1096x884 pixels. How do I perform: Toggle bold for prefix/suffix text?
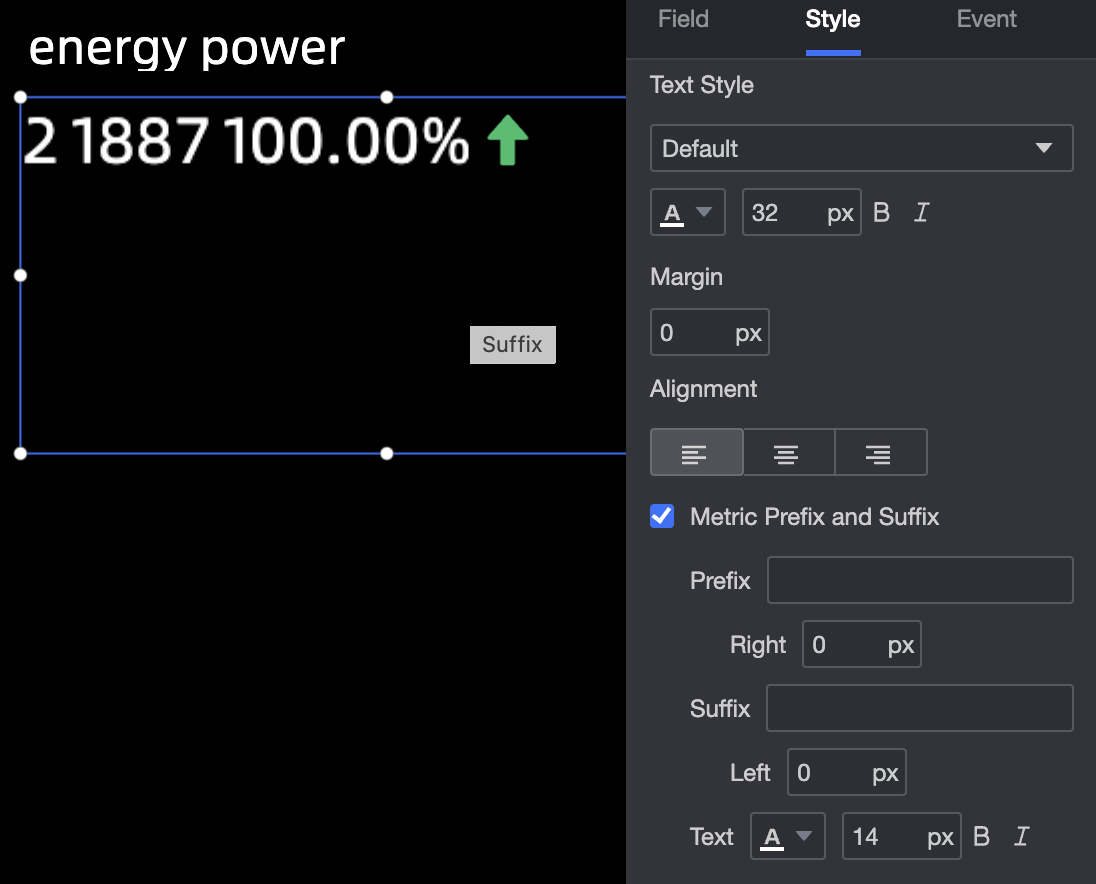tap(981, 836)
